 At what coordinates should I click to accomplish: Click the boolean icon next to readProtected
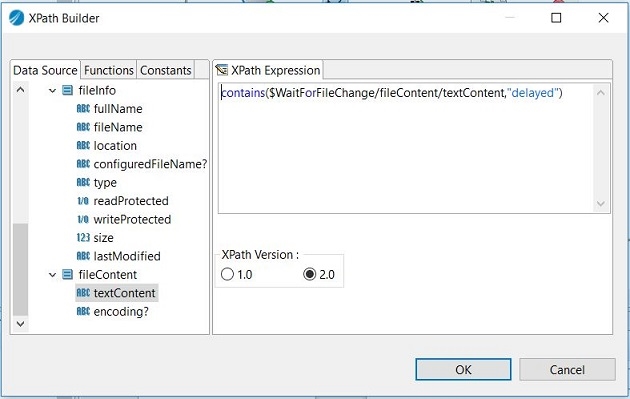click(83, 201)
